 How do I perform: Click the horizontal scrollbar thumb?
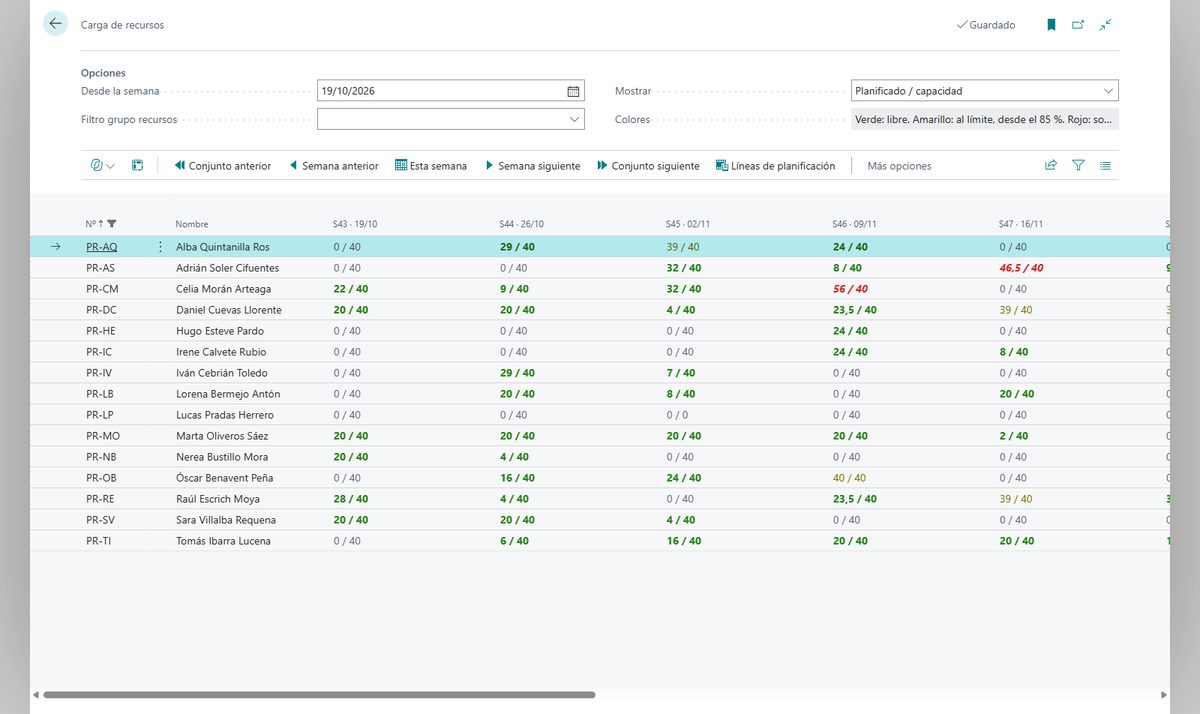point(319,694)
